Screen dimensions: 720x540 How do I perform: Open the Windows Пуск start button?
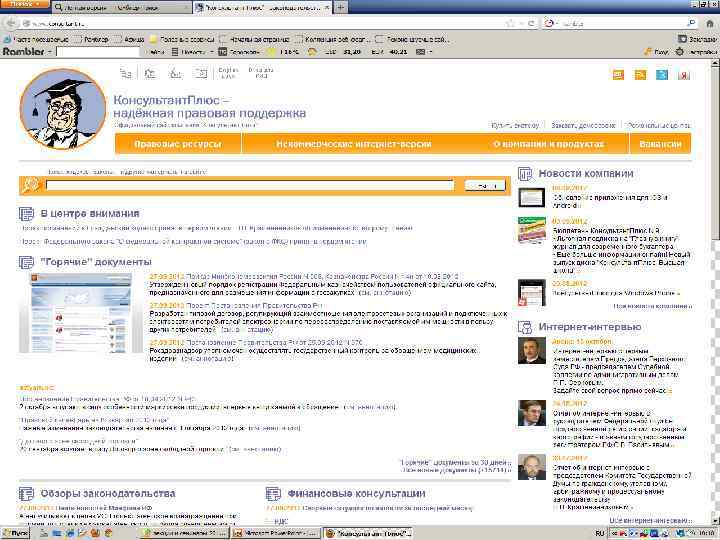(16, 533)
